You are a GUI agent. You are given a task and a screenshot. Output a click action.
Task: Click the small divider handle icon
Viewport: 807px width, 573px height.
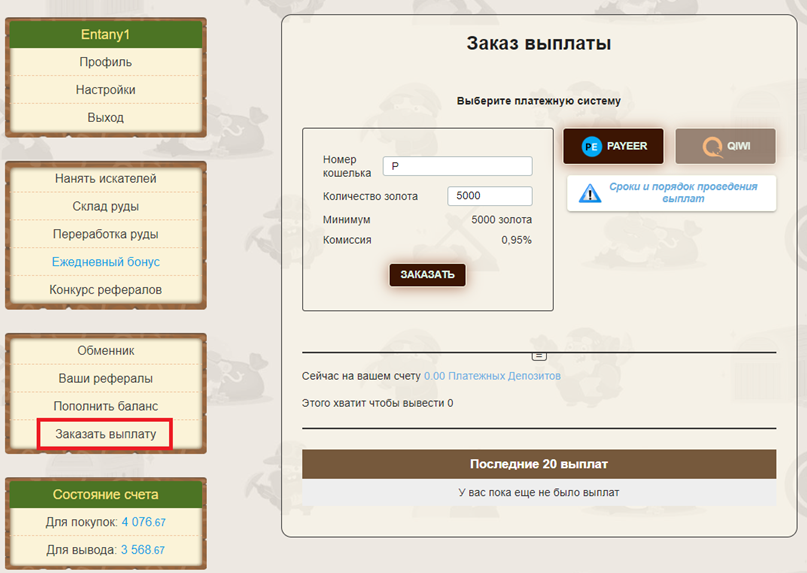point(539,356)
